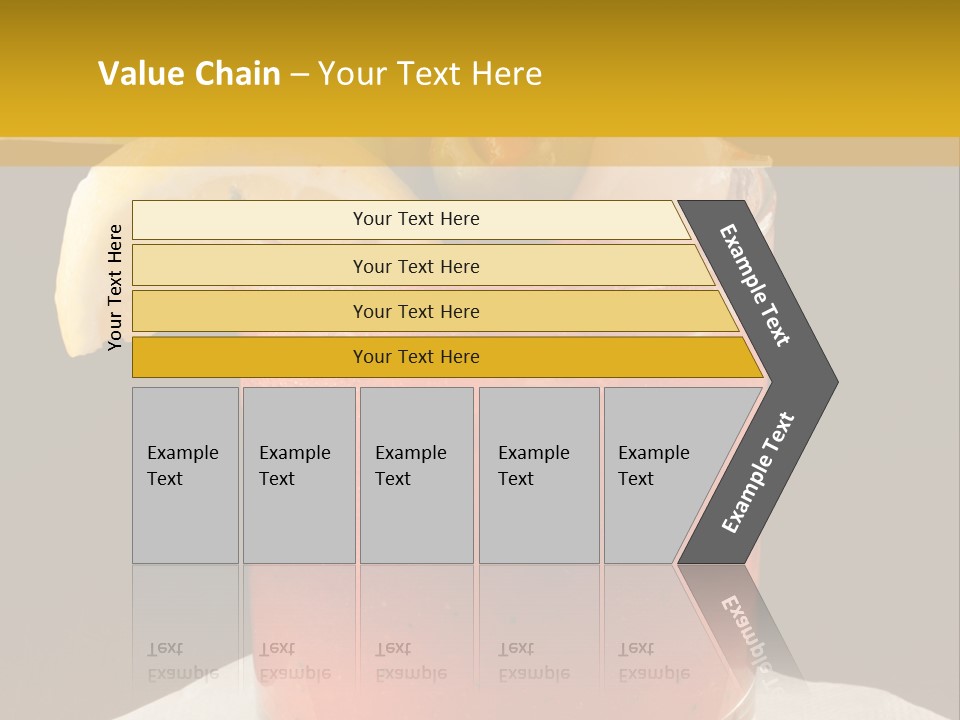Select the fourth gray 'Example Text' box
The width and height of the screenshot is (960, 720).
click(x=539, y=475)
